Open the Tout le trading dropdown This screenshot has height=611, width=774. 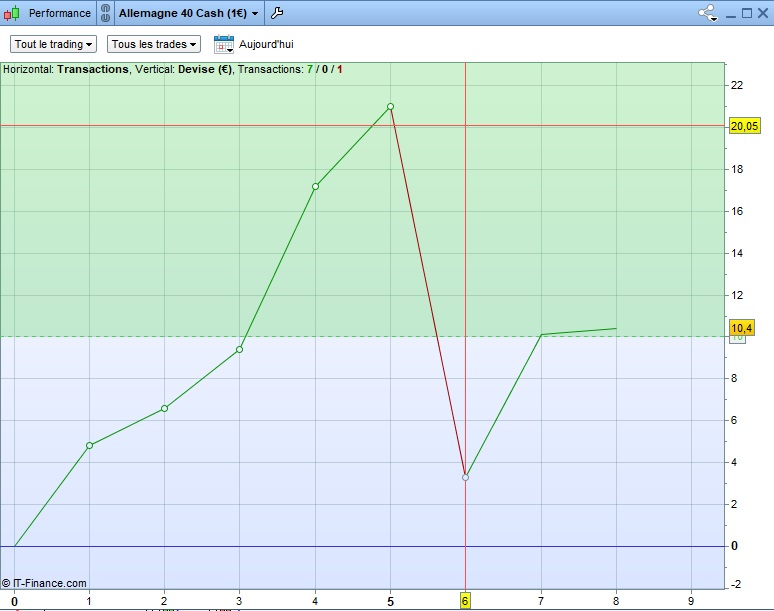(53, 44)
